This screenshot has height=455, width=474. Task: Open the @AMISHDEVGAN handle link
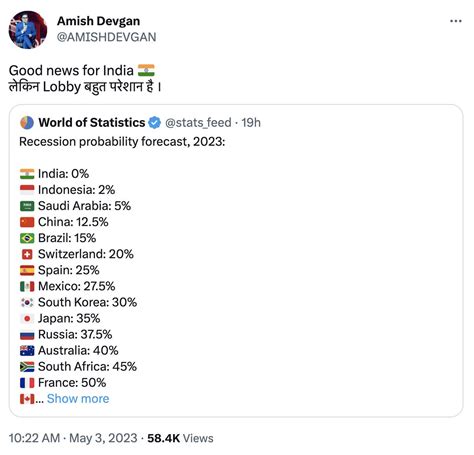106,37
